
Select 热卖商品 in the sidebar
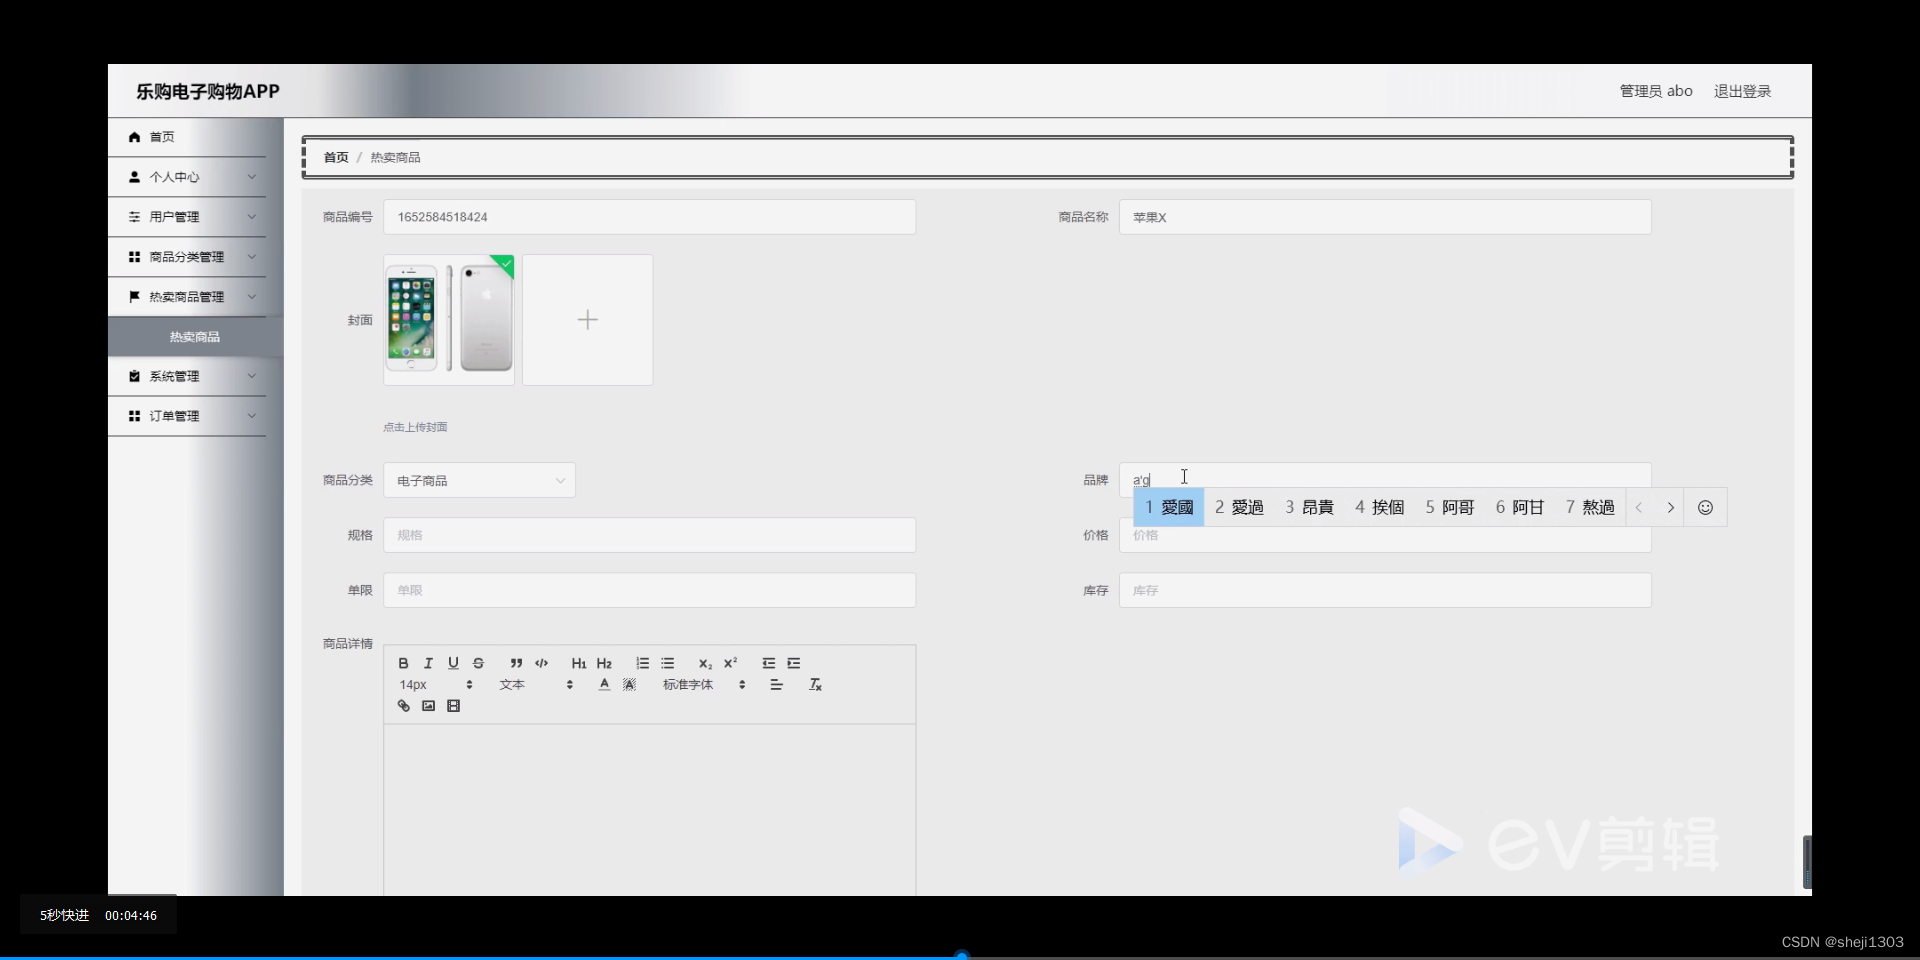point(195,336)
